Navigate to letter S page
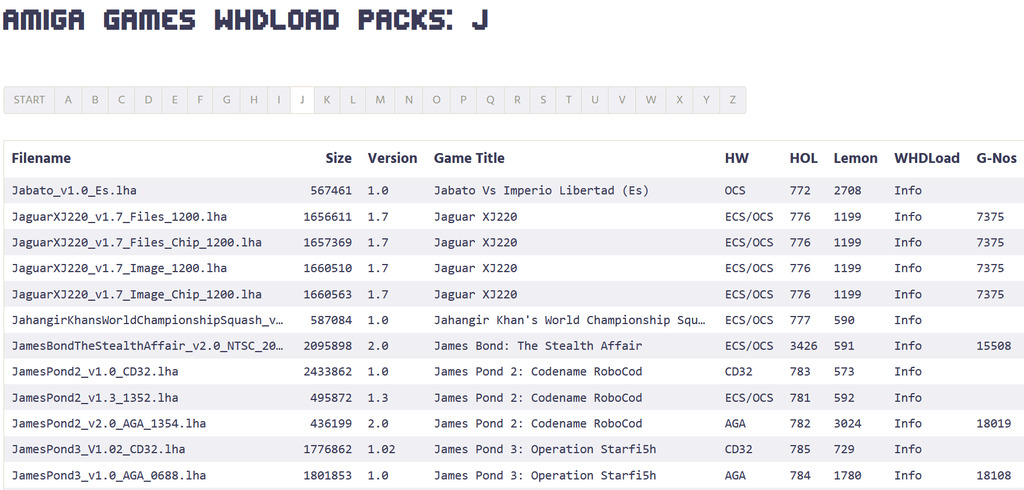 click(543, 100)
